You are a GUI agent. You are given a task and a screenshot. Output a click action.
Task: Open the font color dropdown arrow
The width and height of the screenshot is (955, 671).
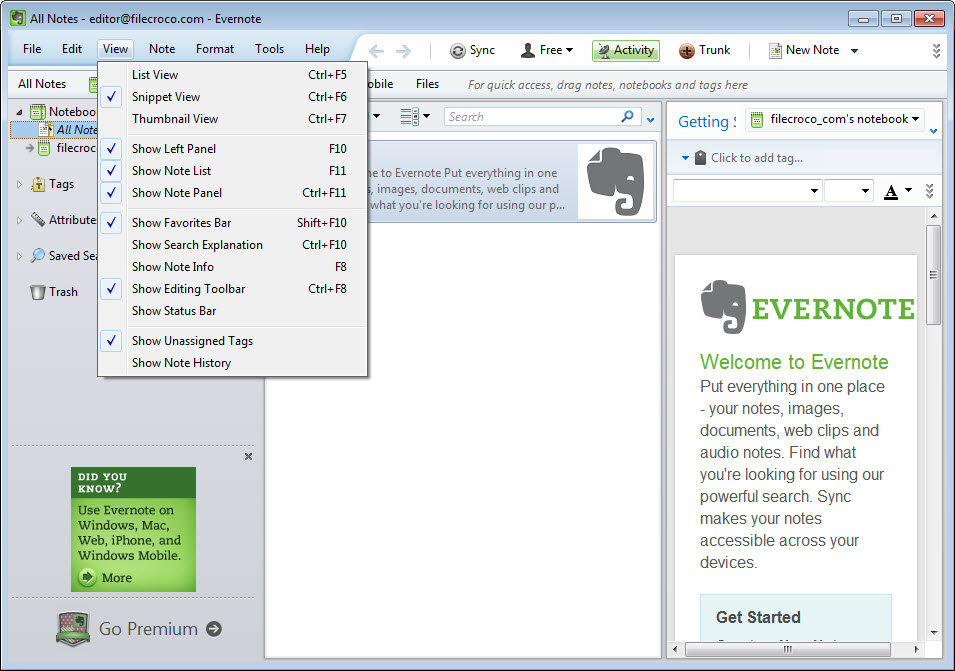pyautogui.click(x=909, y=191)
